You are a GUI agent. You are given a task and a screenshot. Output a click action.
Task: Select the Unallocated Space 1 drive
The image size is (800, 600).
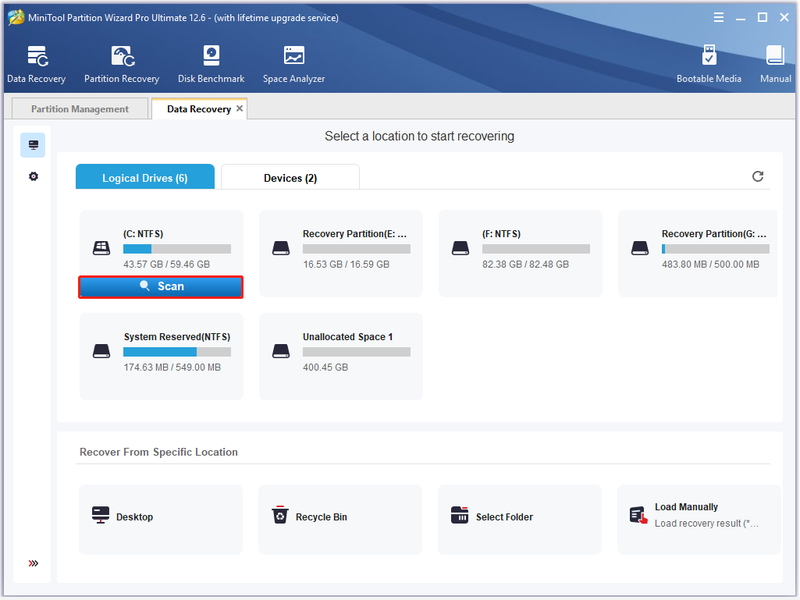coord(341,356)
